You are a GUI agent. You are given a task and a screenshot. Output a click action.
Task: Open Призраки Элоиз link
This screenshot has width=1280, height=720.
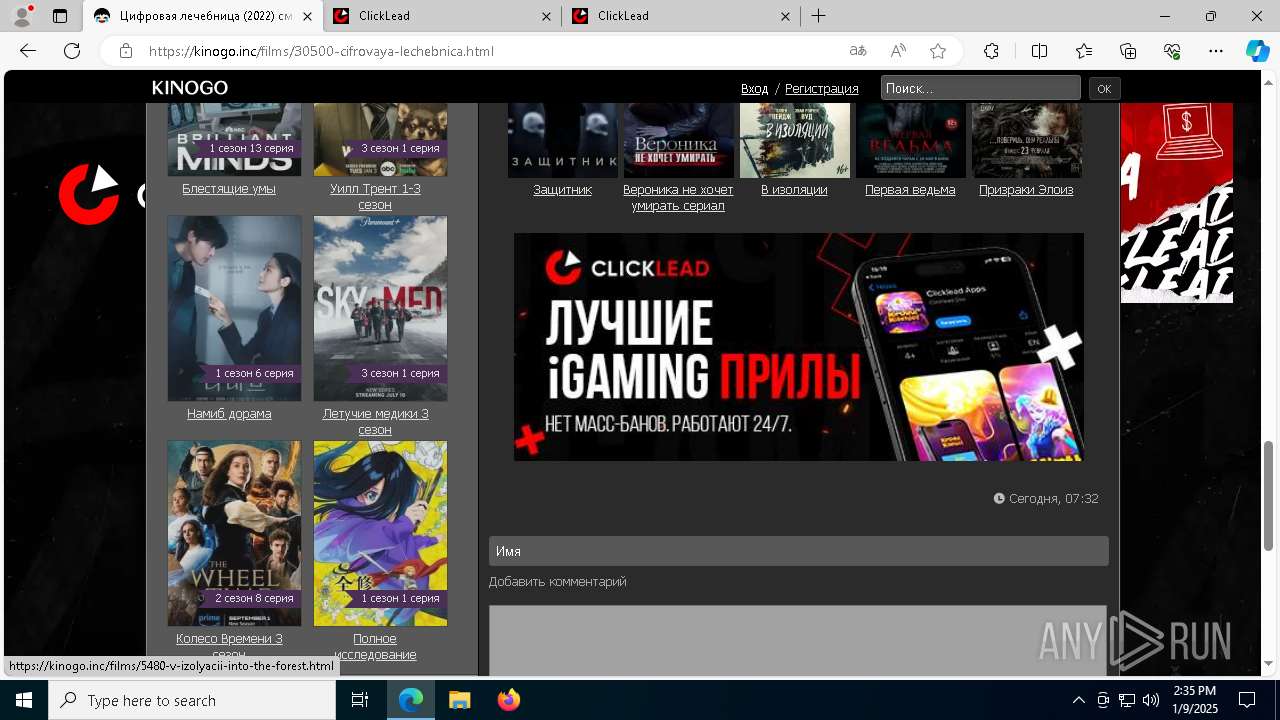(x=1026, y=190)
